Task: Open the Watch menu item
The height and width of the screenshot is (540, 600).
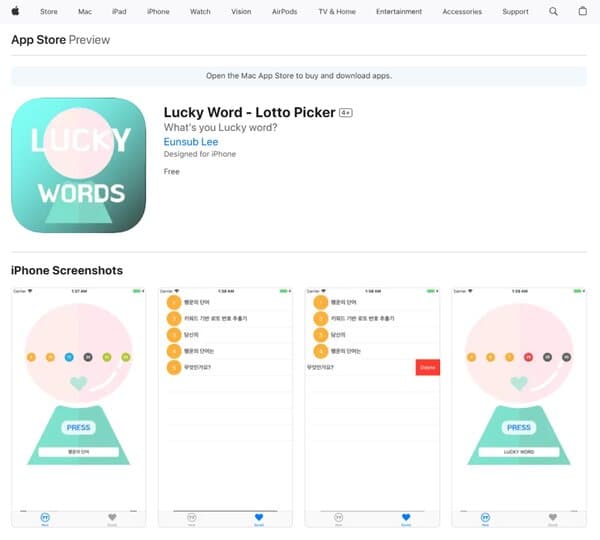Action: (200, 11)
